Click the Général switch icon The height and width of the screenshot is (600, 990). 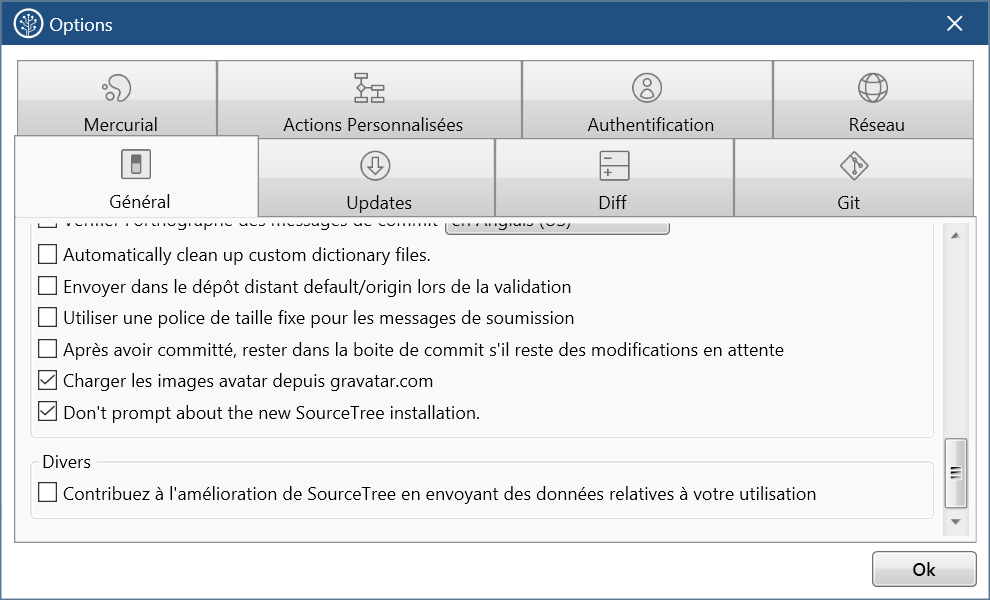click(x=136, y=164)
